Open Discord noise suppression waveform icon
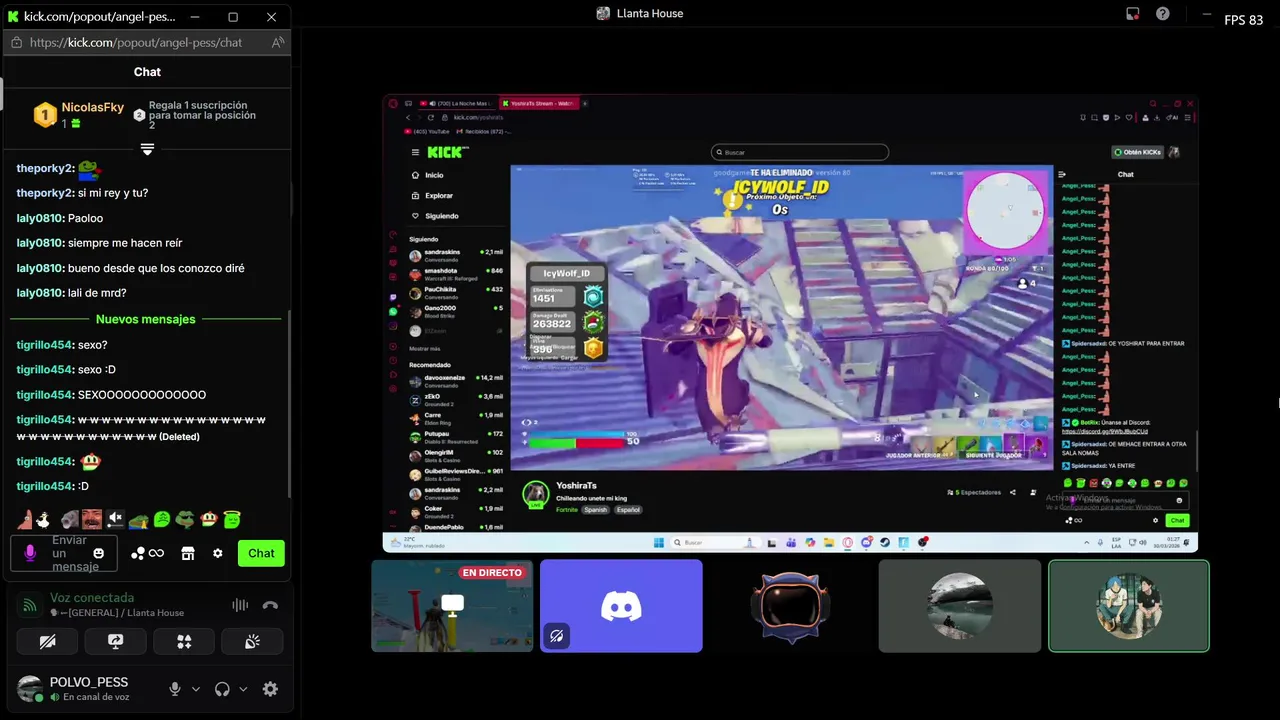The image size is (1280, 720). (240, 605)
